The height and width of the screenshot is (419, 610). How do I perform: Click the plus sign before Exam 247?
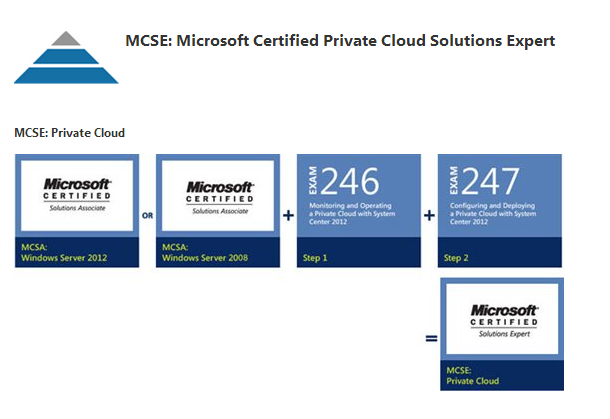click(x=429, y=215)
